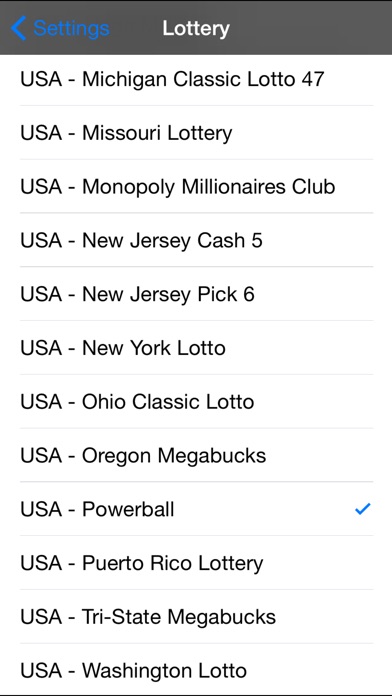Choose USA - New York Lotto

196,348
